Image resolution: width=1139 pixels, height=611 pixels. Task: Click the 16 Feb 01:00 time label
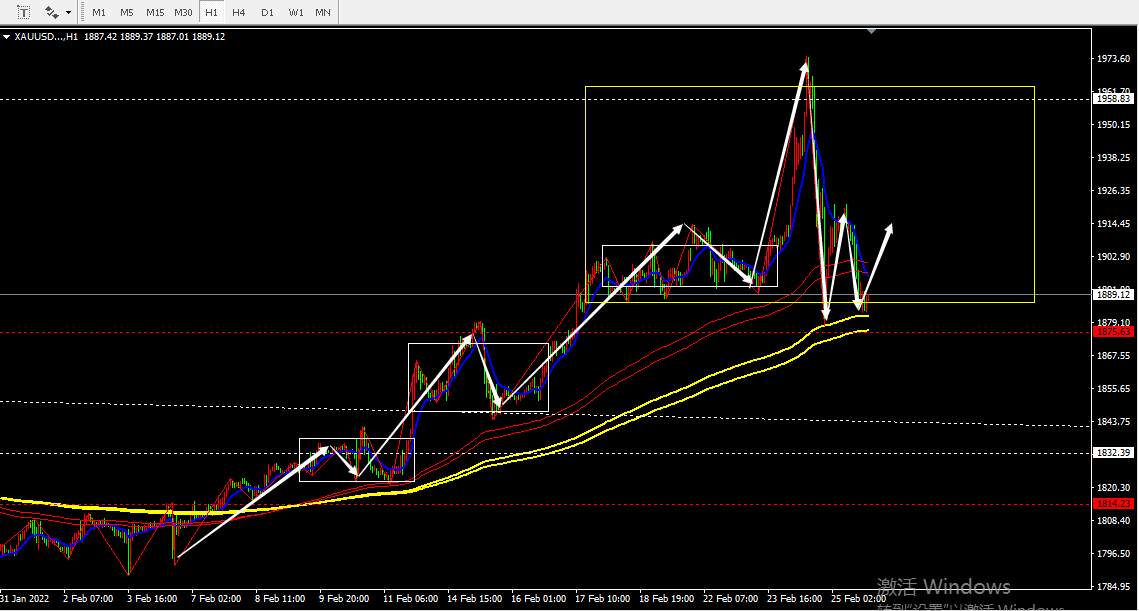click(x=538, y=599)
